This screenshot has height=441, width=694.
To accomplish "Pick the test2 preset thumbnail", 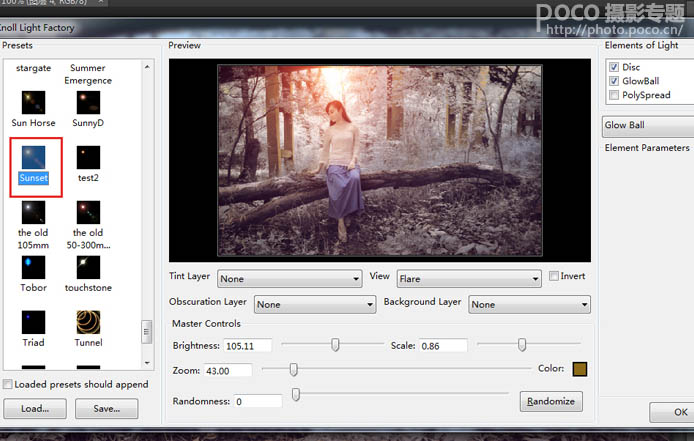I will 88,157.
